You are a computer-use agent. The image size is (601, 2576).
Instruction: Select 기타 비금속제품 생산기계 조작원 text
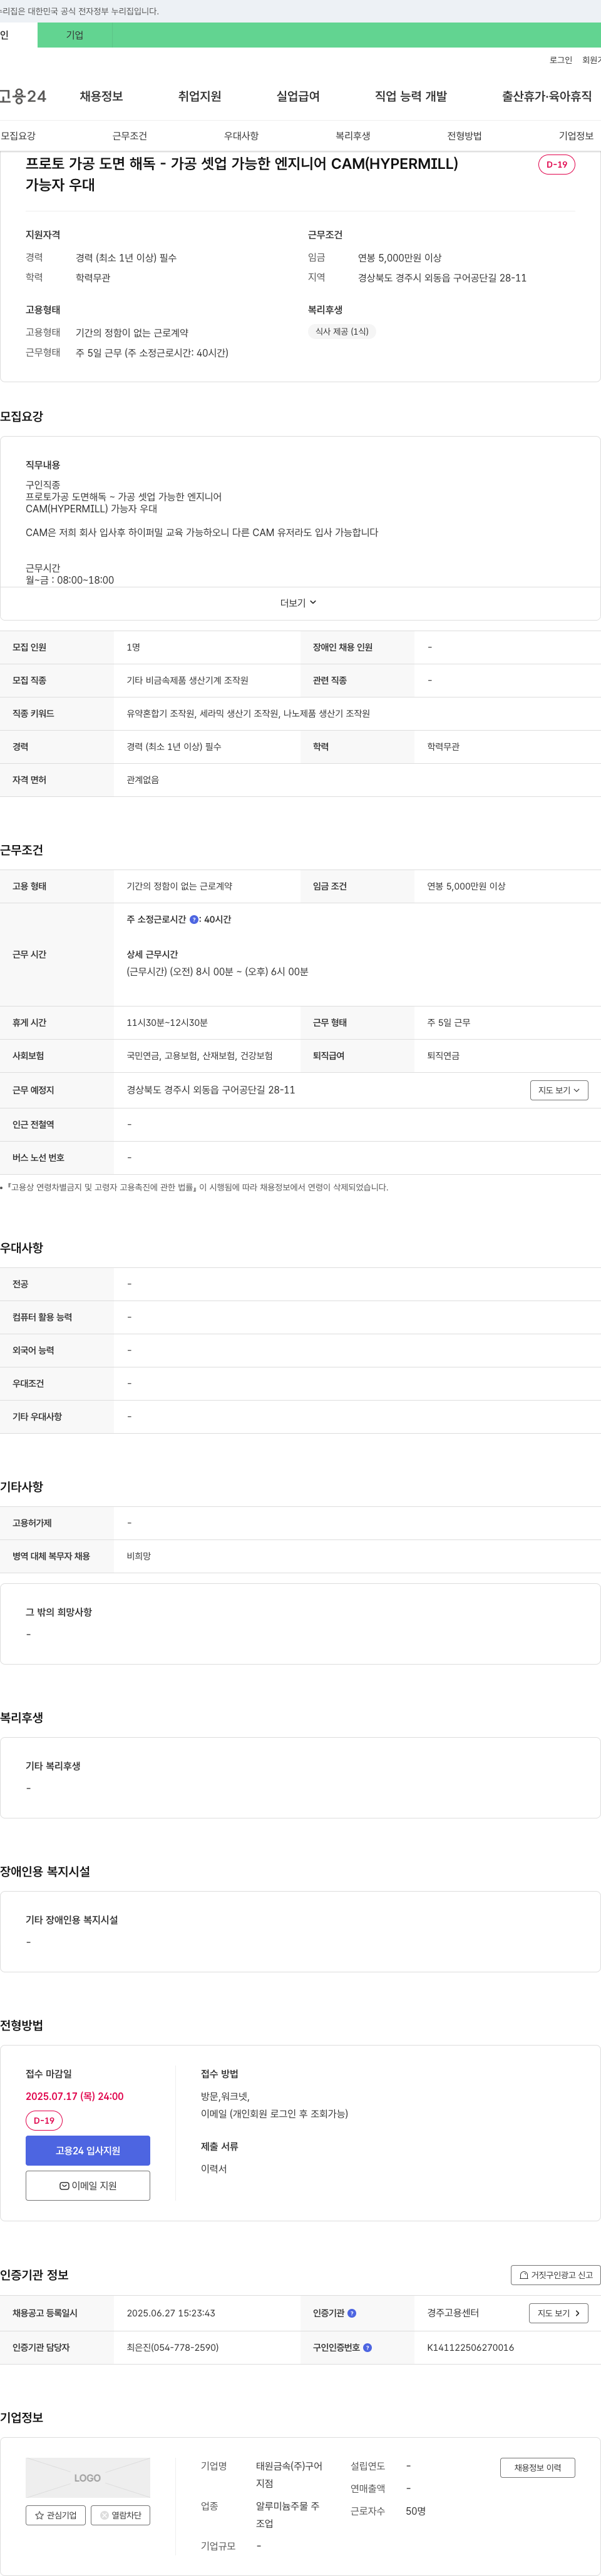pyautogui.click(x=188, y=680)
